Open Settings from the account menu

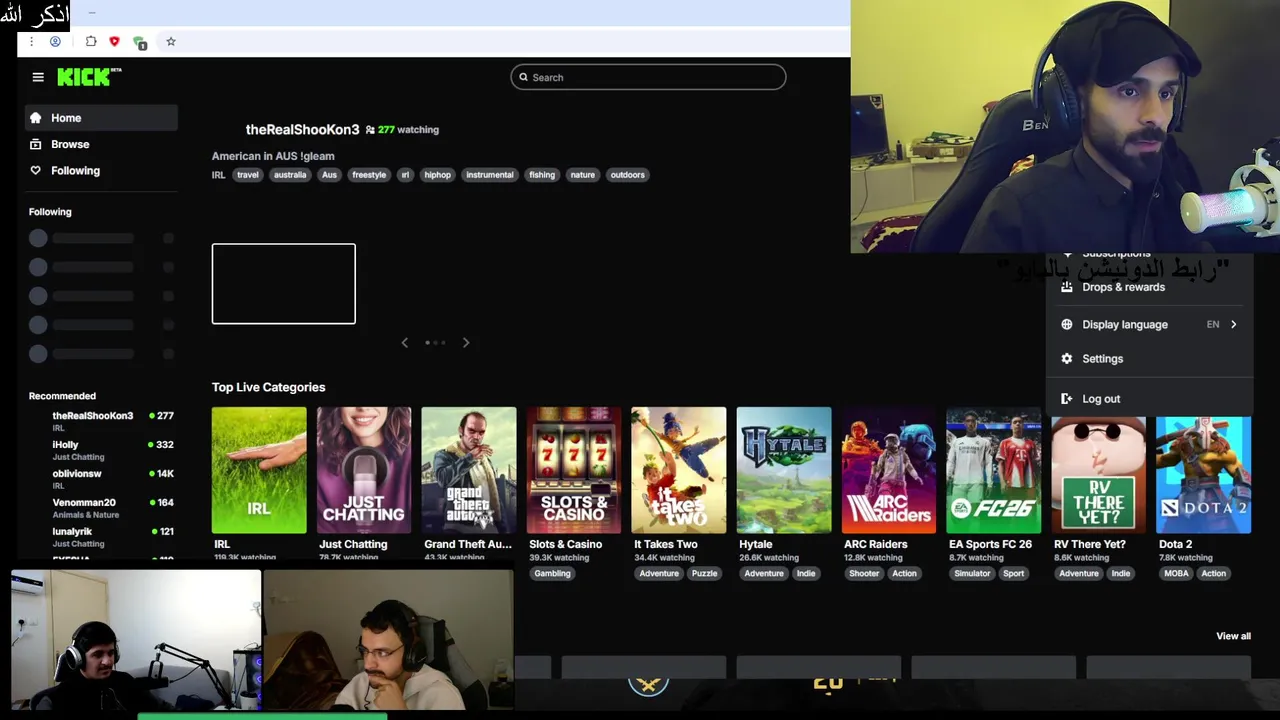1149,358
